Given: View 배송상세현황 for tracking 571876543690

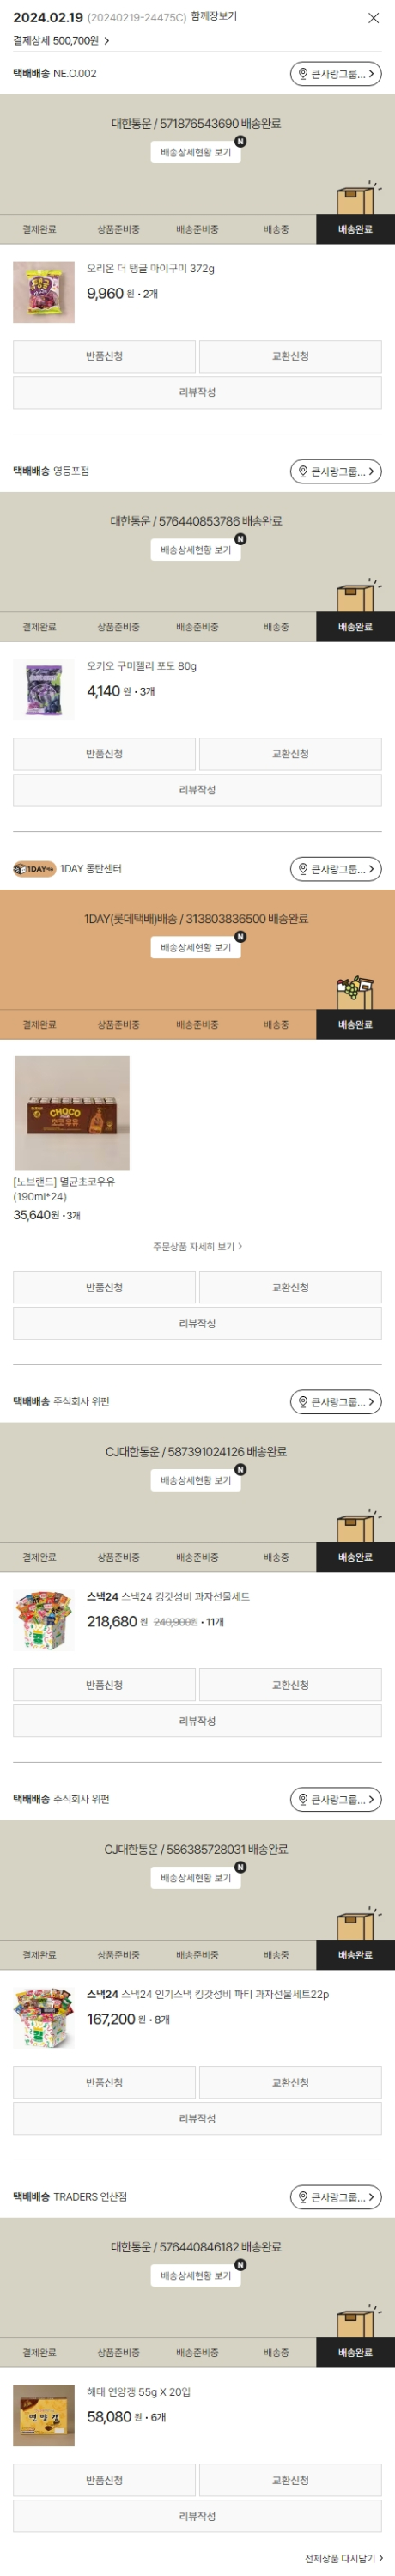Looking at the screenshot, I should [196, 152].
